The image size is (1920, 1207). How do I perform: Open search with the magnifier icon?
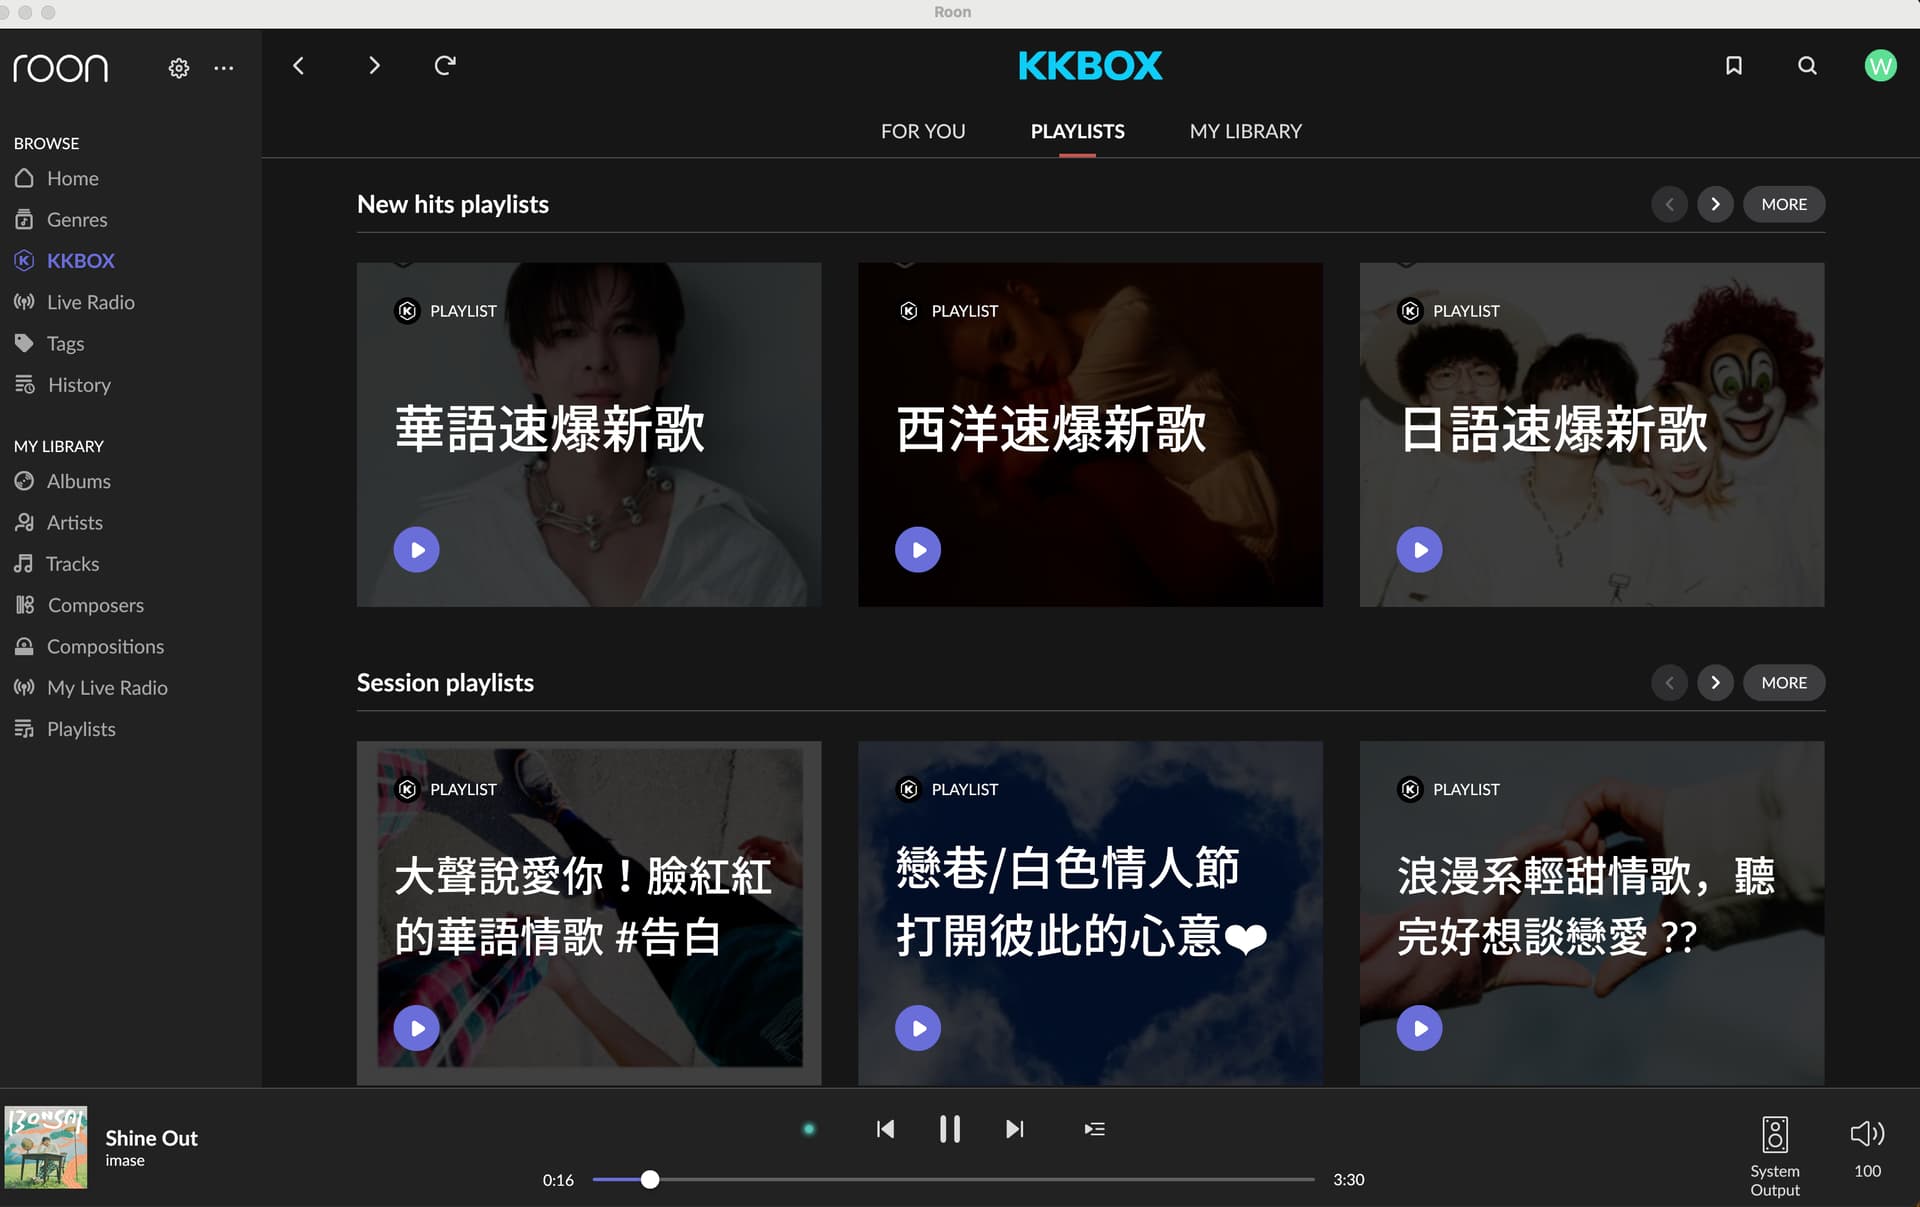1806,65
